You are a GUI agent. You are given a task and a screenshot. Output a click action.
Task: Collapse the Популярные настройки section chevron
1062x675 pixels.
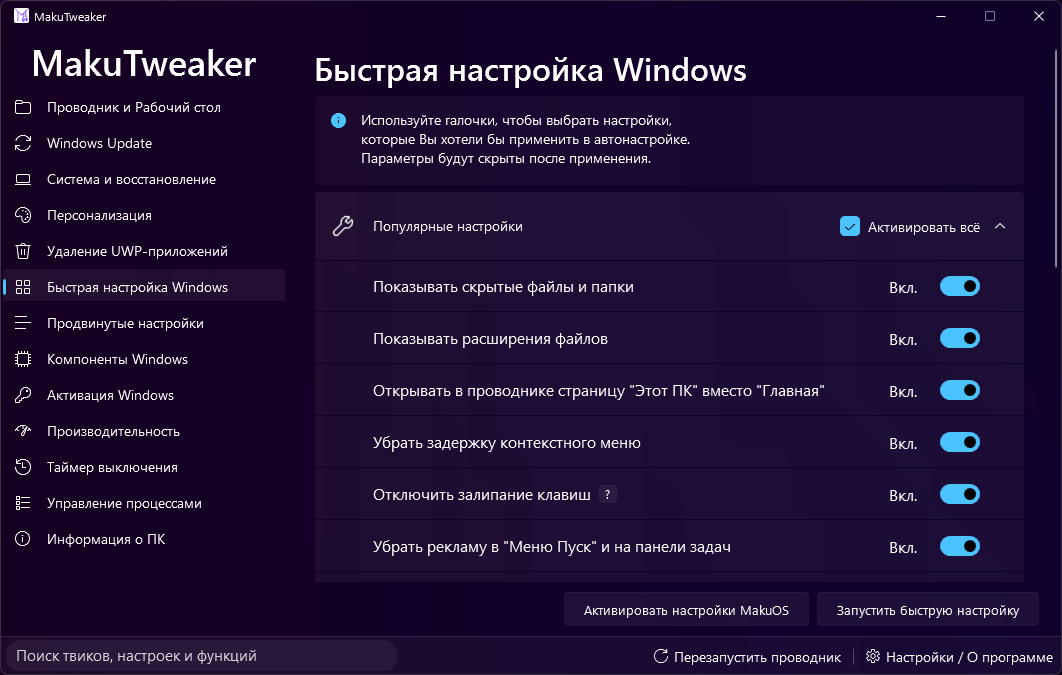tap(1000, 226)
